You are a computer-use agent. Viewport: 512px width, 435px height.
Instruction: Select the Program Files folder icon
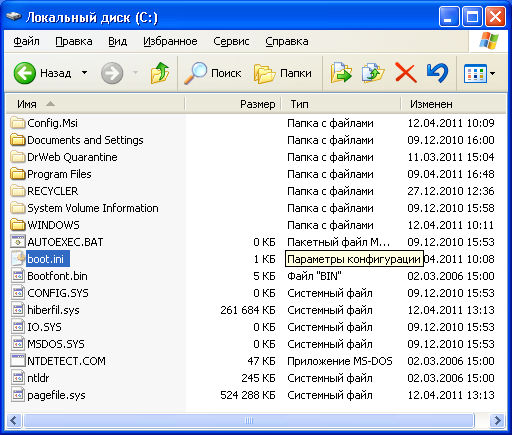click(x=18, y=174)
